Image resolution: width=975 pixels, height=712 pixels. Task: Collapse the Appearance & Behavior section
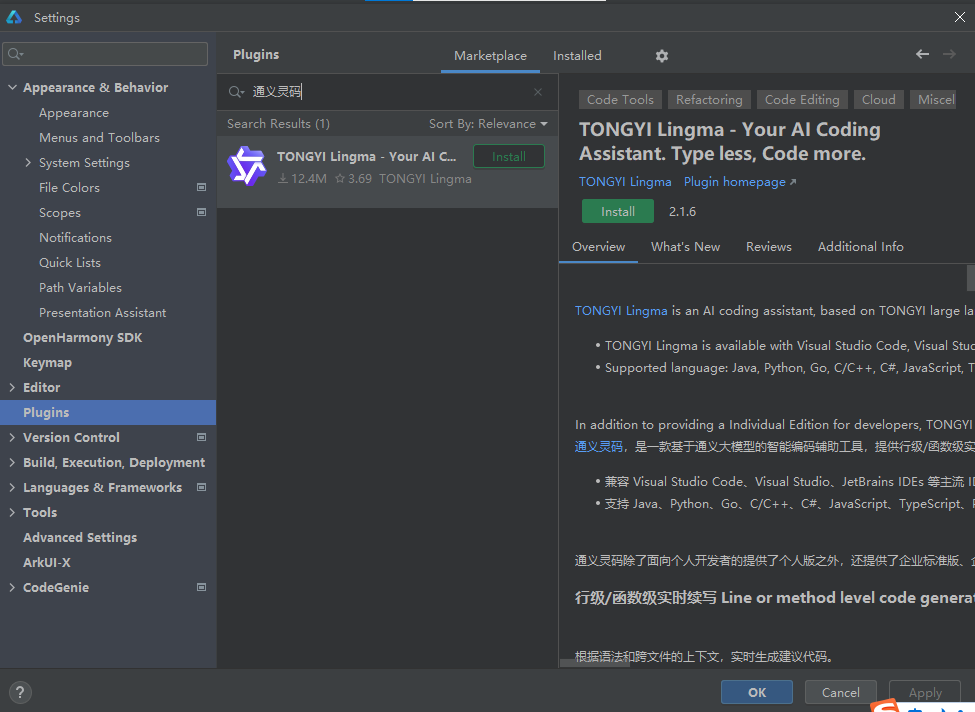tap(12, 88)
